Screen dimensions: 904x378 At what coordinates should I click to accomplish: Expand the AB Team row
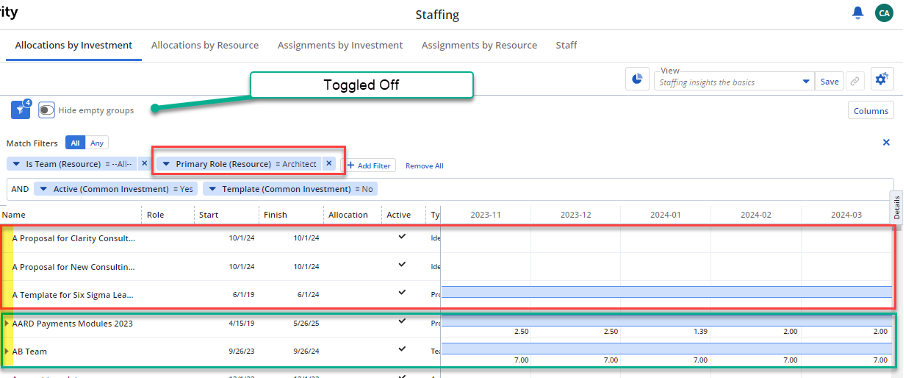[6, 351]
